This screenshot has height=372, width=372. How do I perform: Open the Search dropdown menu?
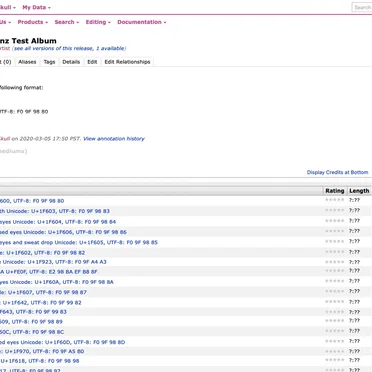click(x=67, y=22)
